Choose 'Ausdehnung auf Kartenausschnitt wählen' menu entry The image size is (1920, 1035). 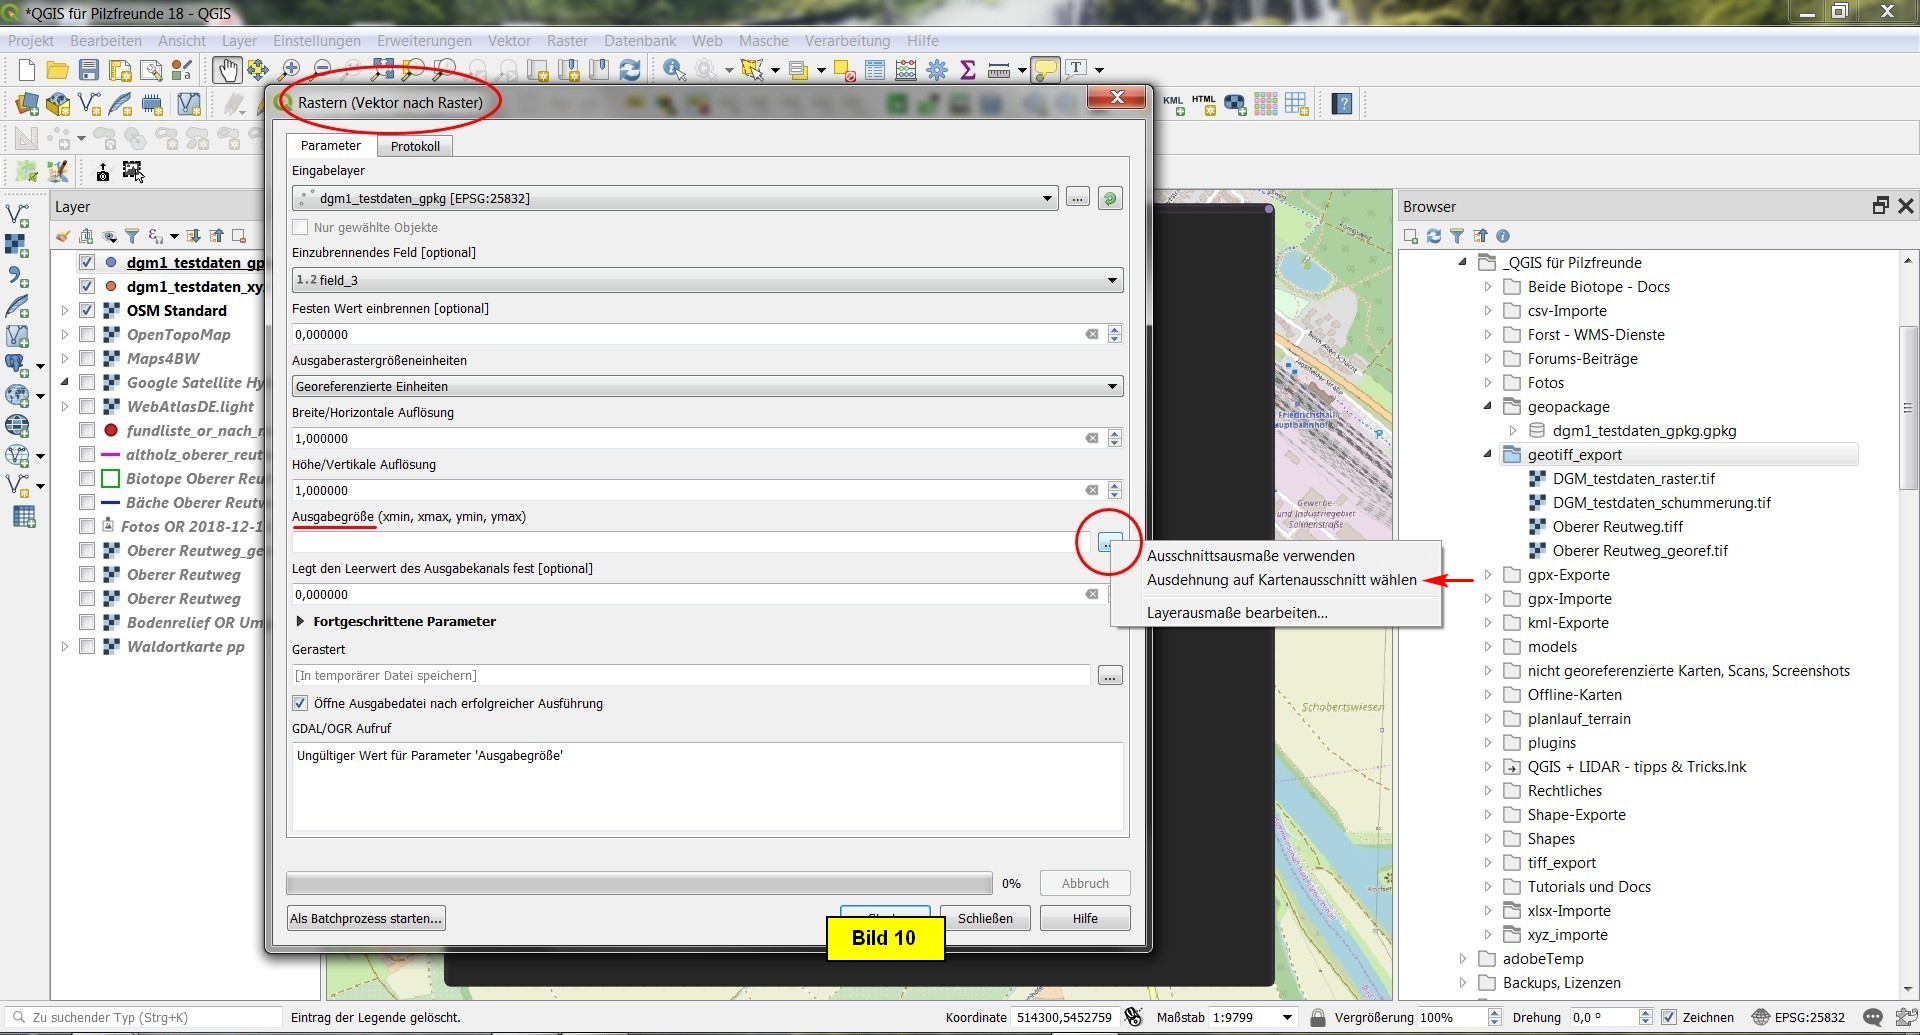point(1281,580)
